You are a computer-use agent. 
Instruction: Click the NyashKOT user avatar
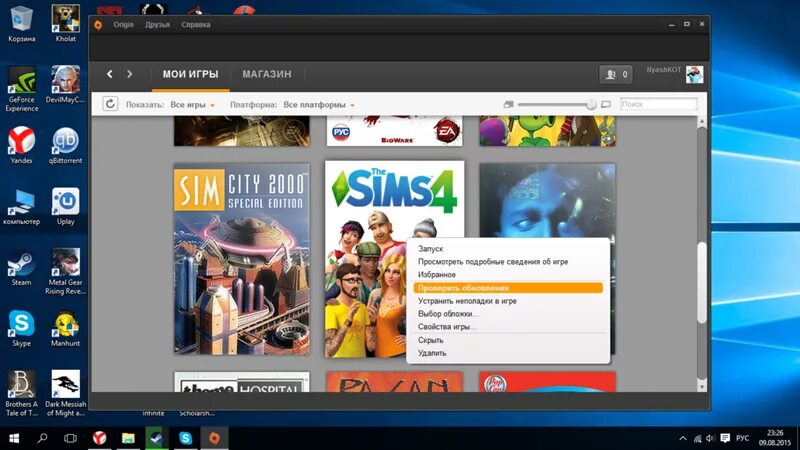[694, 74]
